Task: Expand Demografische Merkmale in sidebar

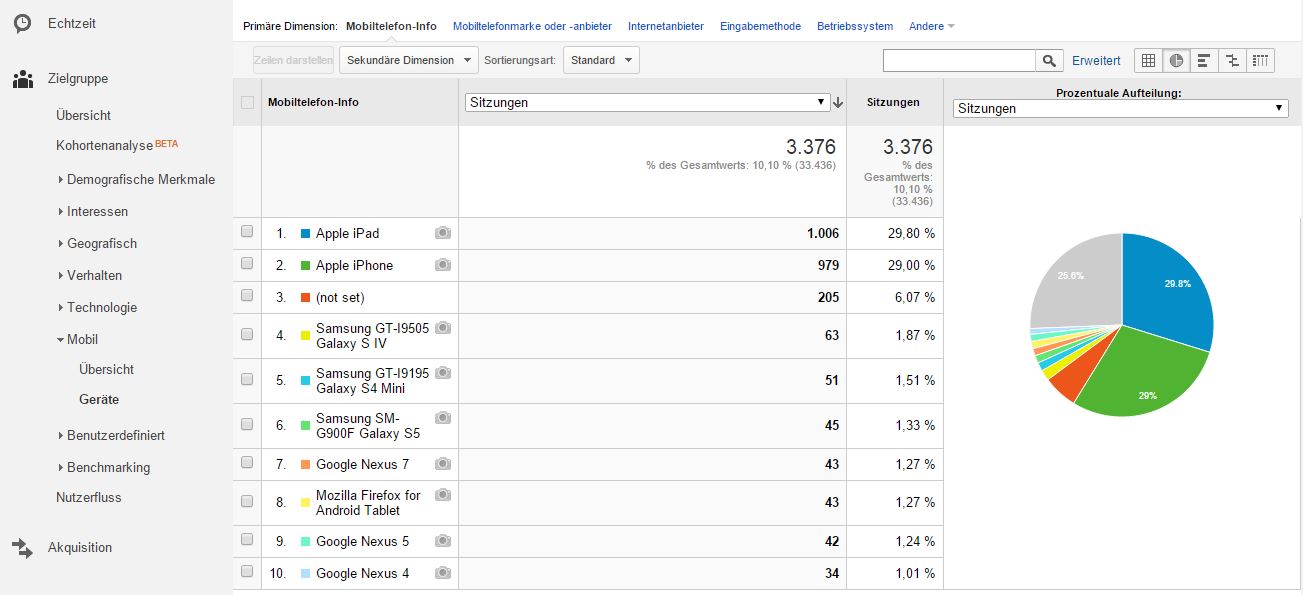Action: tap(136, 179)
